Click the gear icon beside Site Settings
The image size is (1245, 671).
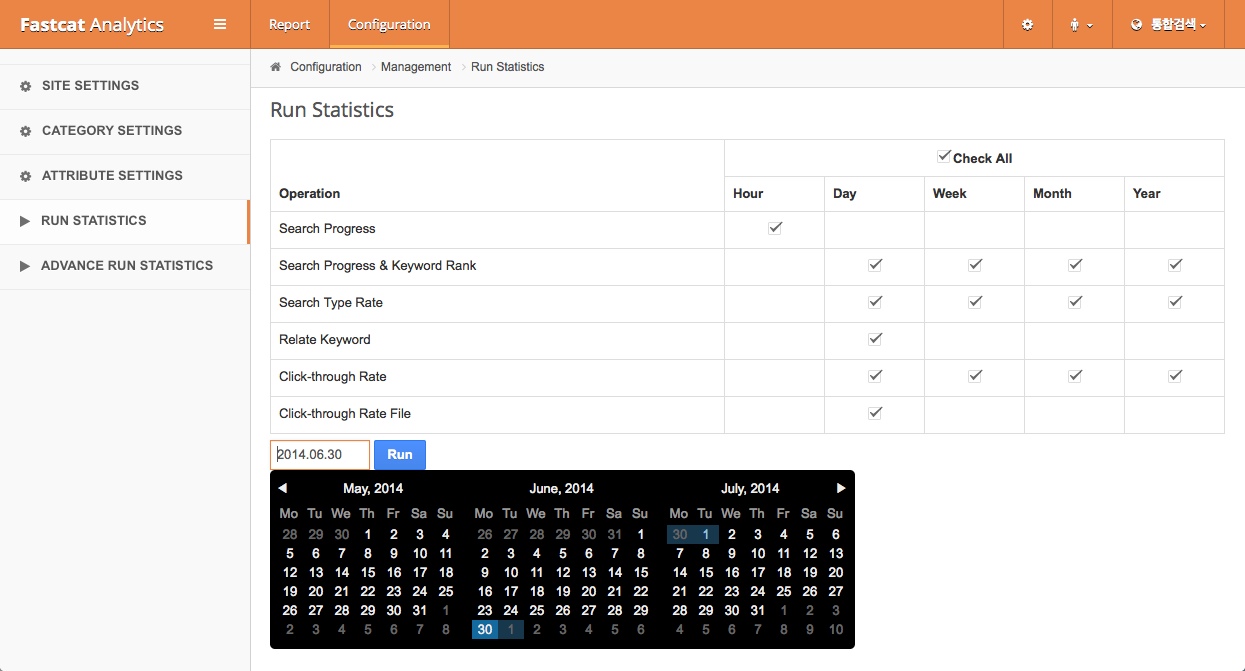pos(26,86)
